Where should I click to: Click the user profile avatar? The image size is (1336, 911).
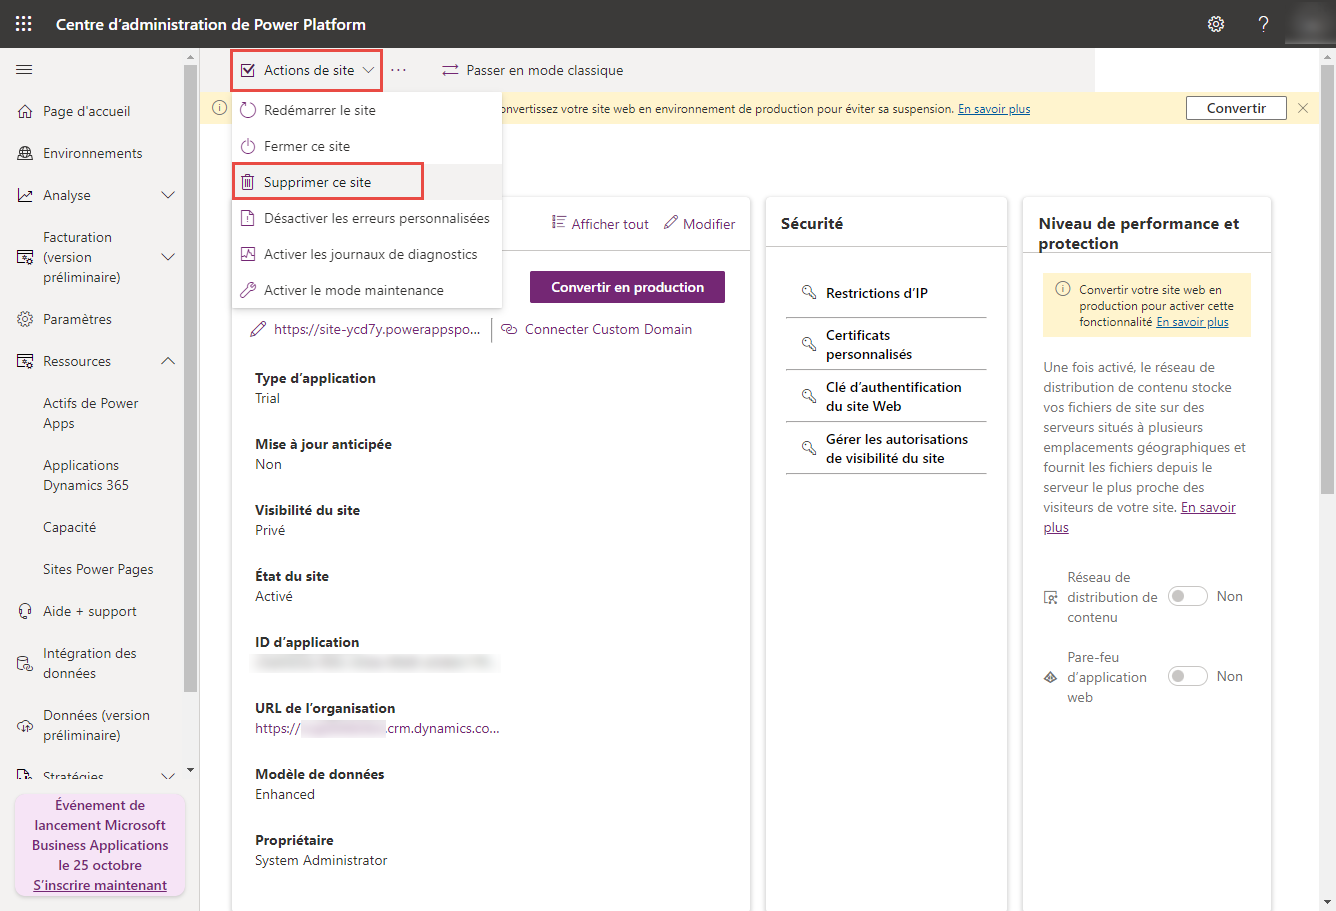click(1310, 24)
